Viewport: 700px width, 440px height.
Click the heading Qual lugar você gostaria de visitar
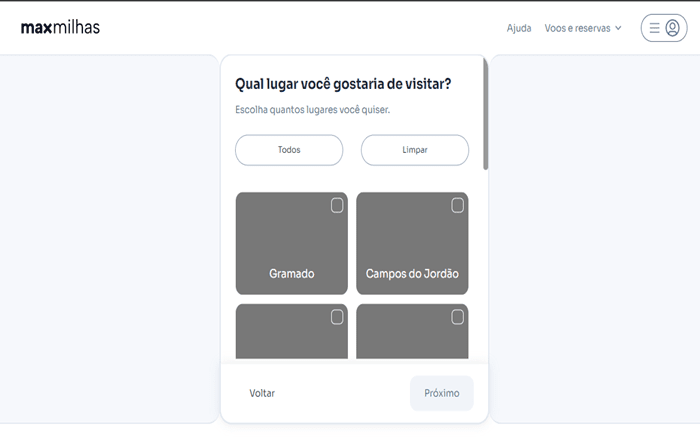pos(342,84)
